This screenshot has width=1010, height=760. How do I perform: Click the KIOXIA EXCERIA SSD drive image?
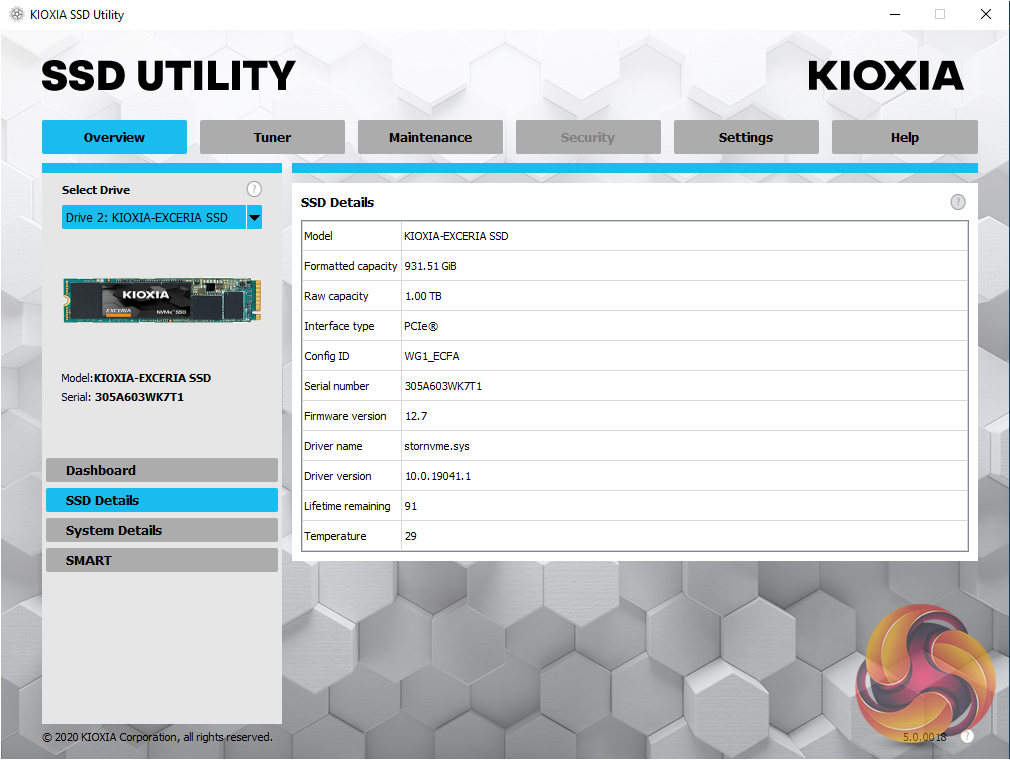(162, 300)
